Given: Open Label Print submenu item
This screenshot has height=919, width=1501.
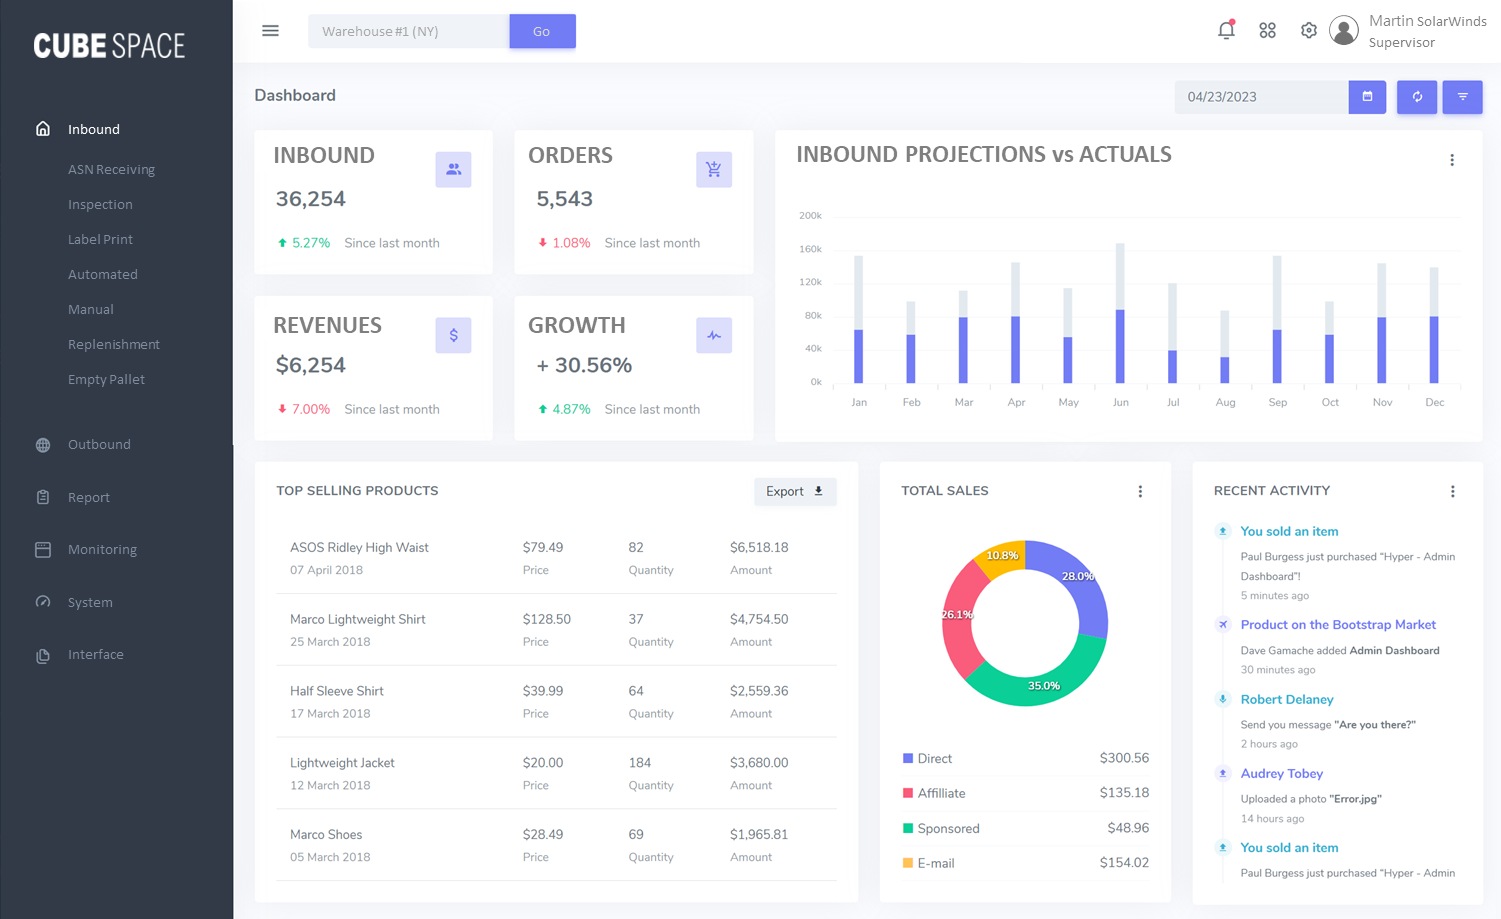Looking at the screenshot, I should click(x=100, y=240).
